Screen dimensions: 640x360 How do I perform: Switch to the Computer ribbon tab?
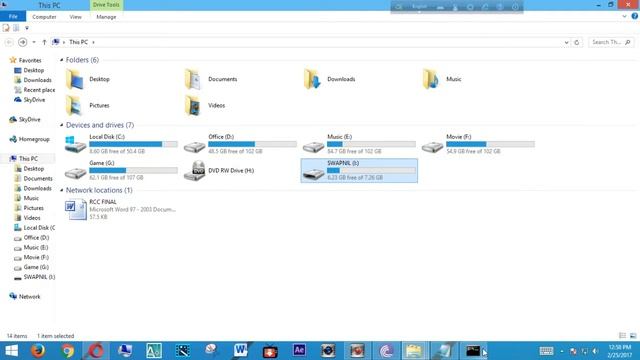click(44, 17)
